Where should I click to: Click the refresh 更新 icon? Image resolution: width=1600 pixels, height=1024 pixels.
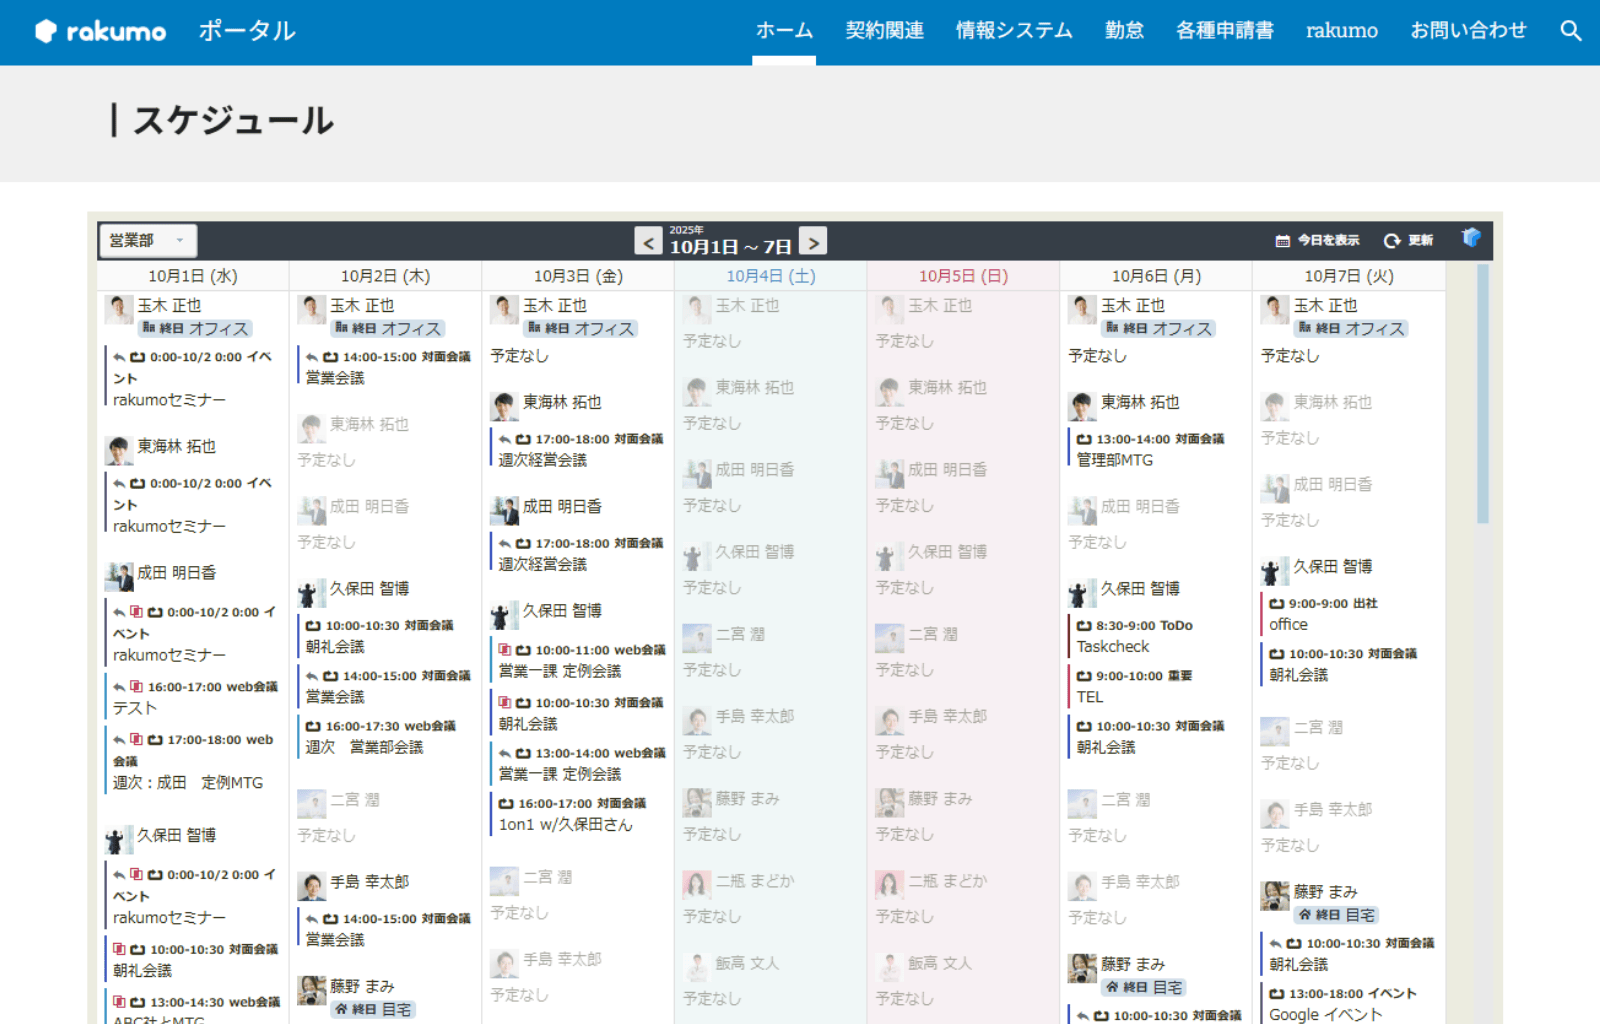click(1391, 241)
